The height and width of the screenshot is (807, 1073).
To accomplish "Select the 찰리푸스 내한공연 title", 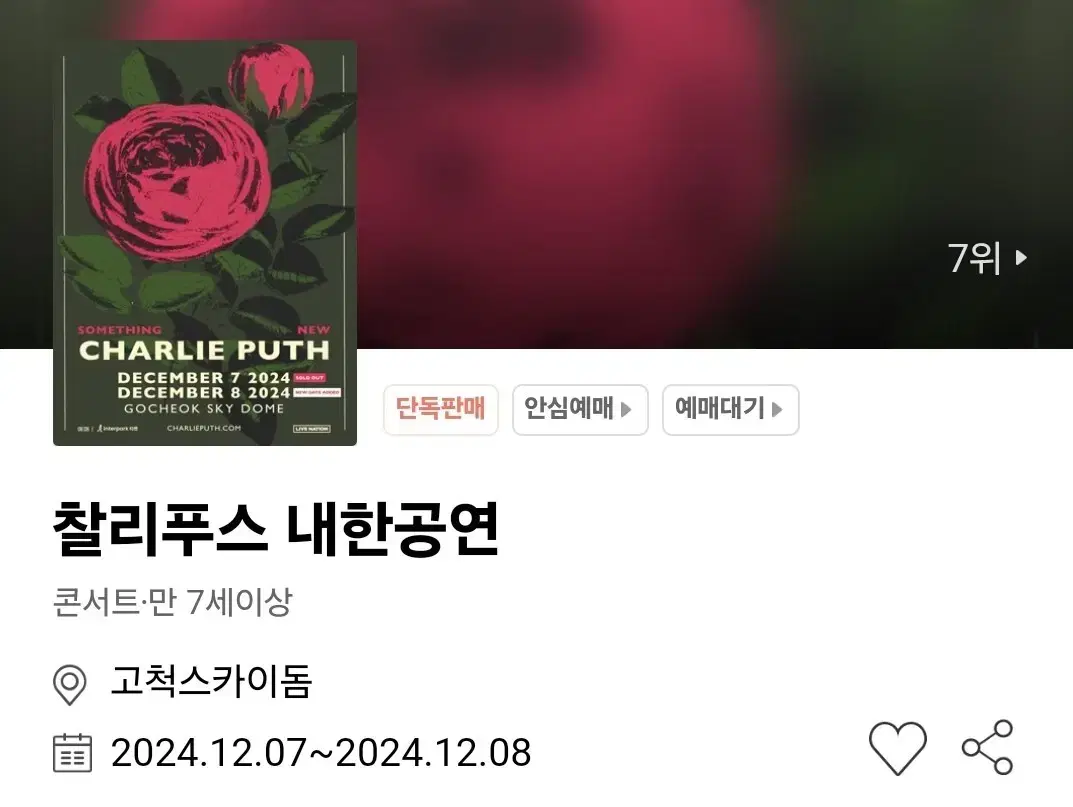I will [275, 529].
